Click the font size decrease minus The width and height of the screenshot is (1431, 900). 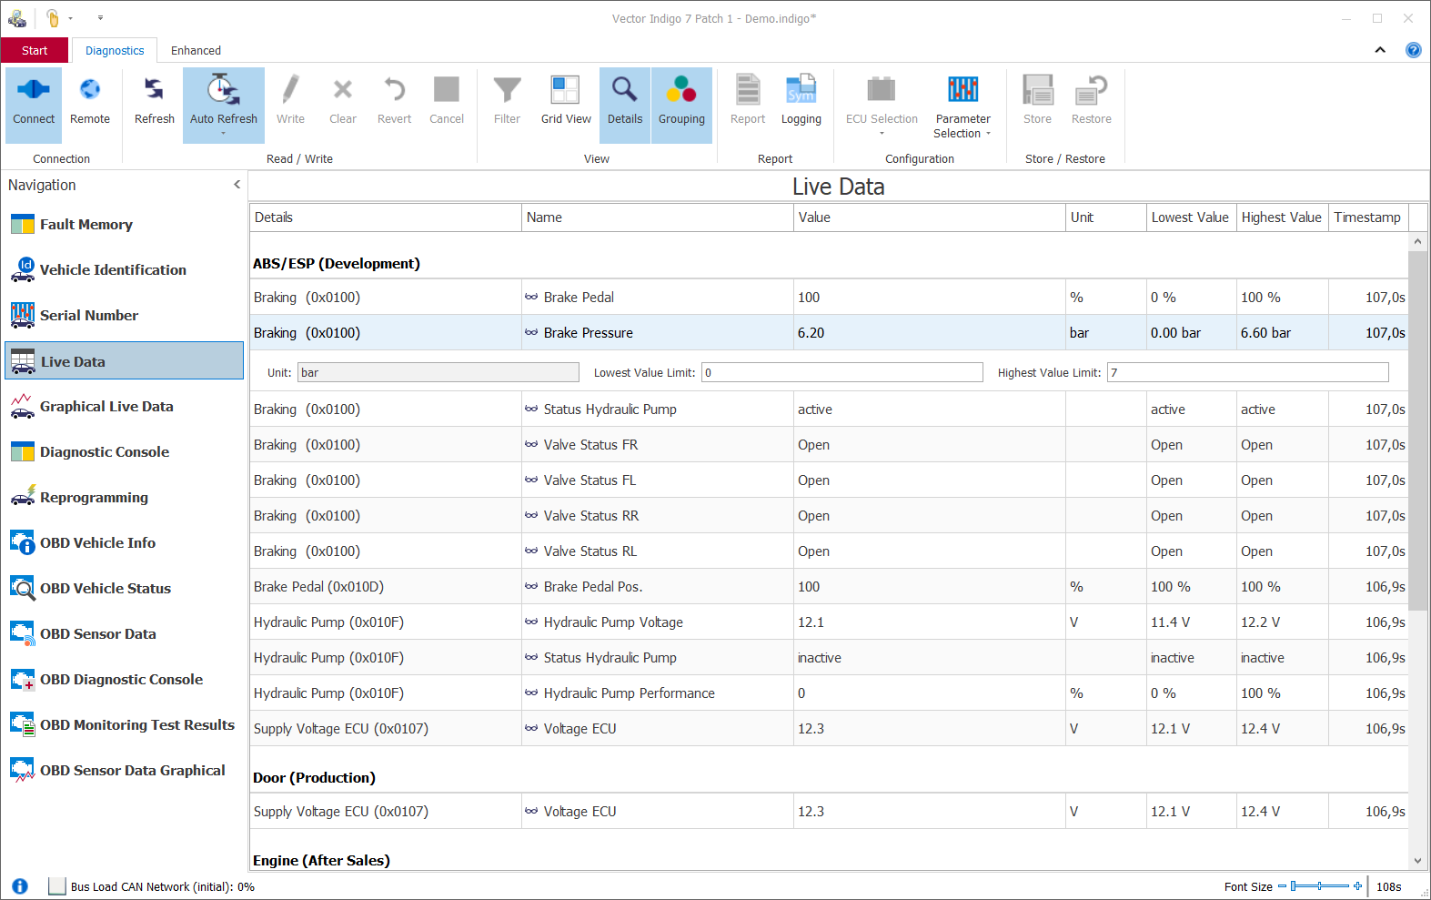(x=1282, y=886)
